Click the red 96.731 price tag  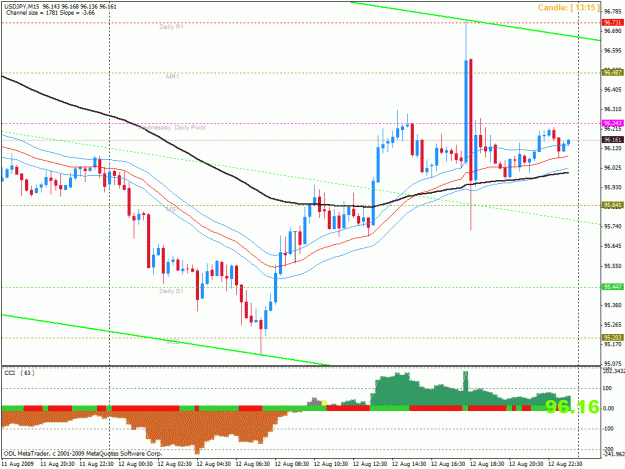point(613,23)
